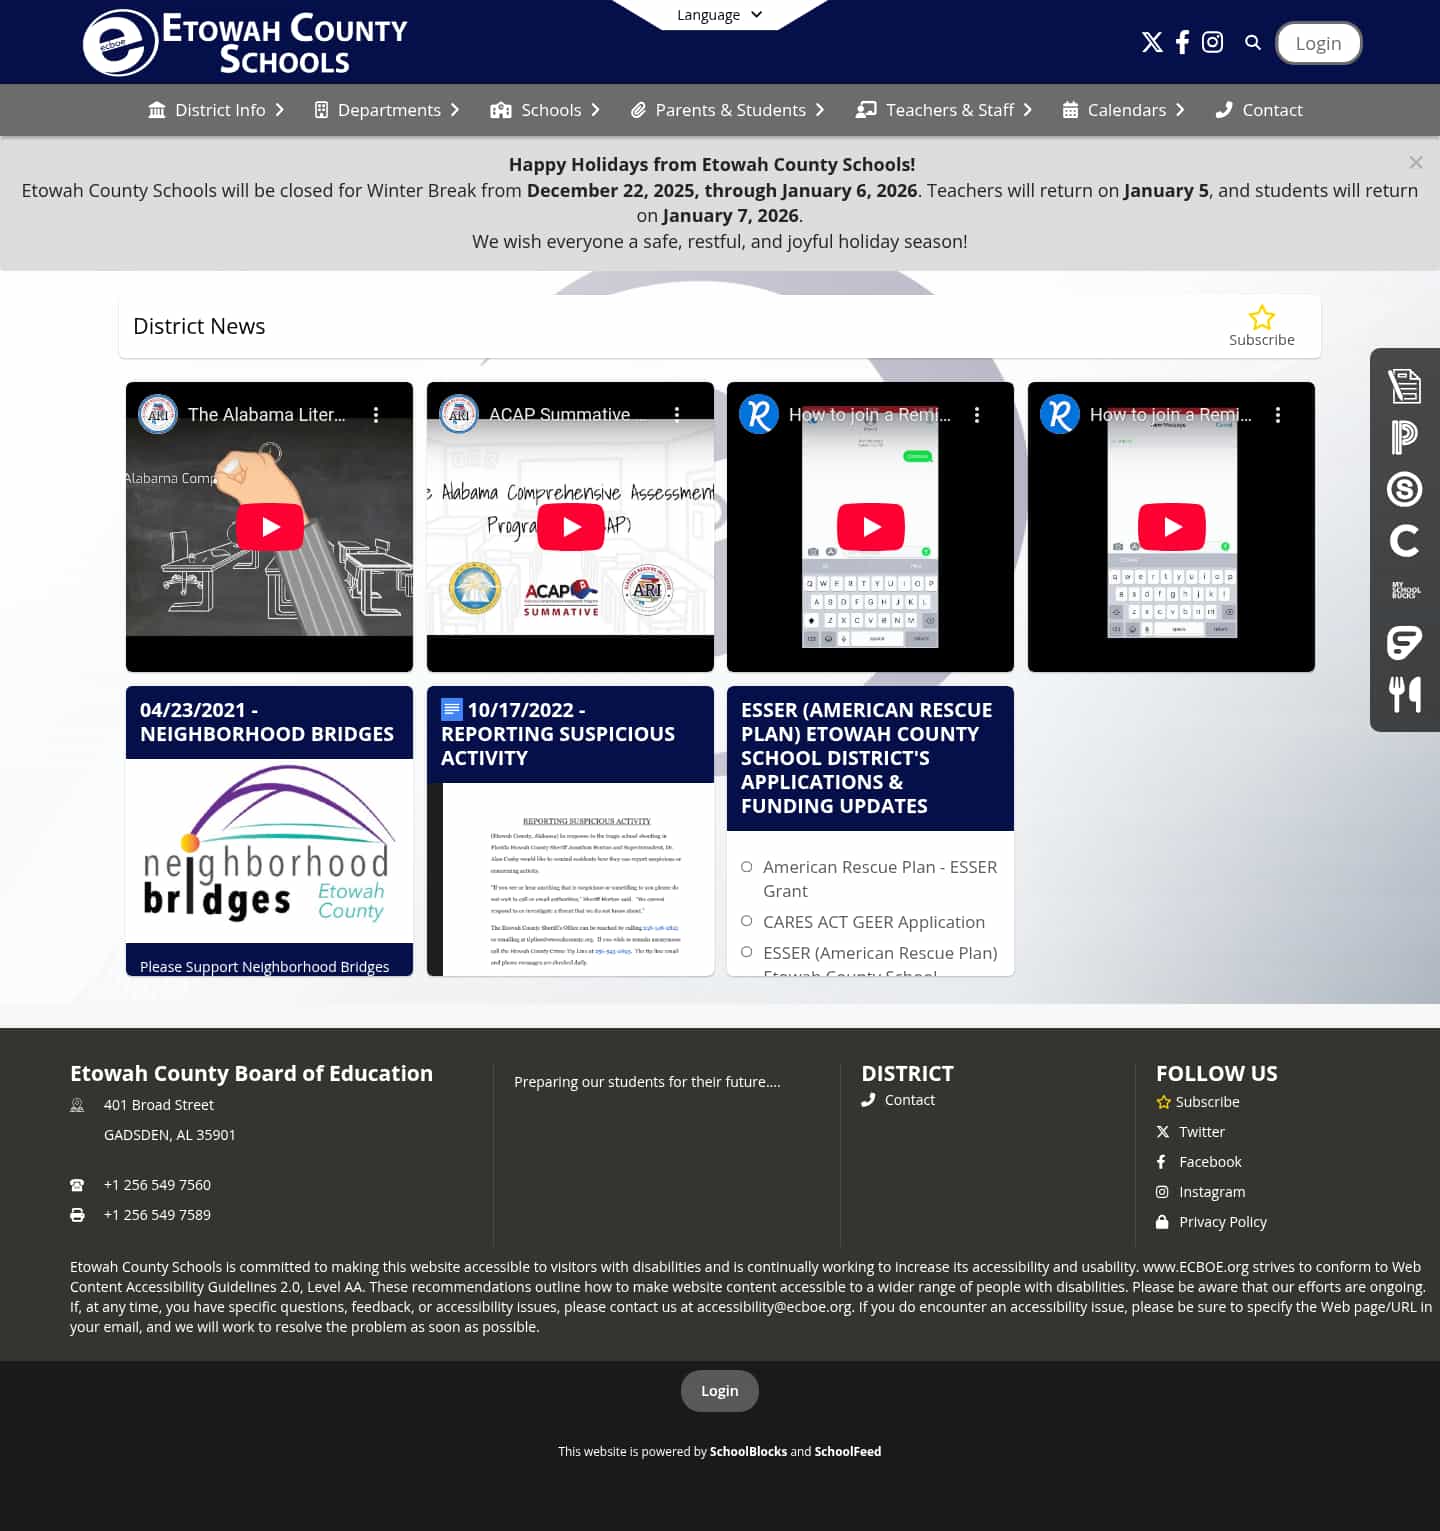The image size is (1440, 1531).
Task: Open the search magnifier in the header
Action: pyautogui.click(x=1252, y=43)
